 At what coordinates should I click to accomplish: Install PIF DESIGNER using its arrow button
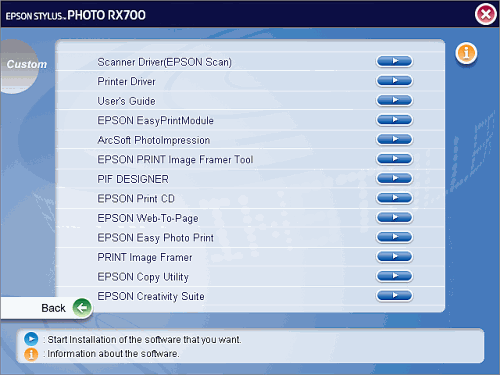pos(394,178)
